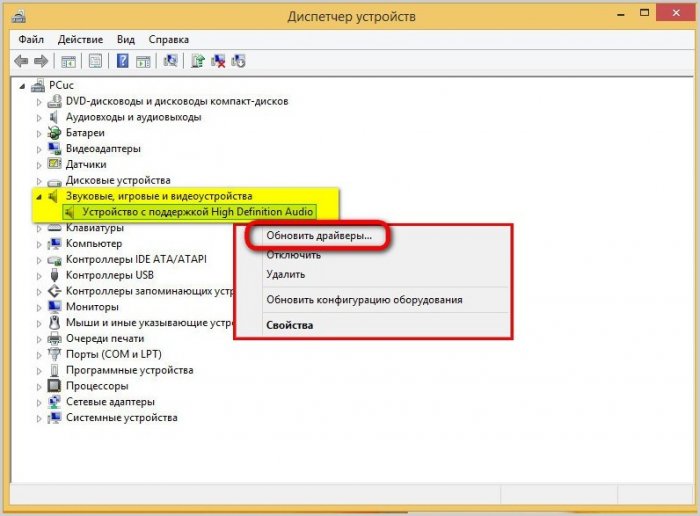This screenshot has height=516, width=700.
Task: Select the Датчики row text
Action: point(86,164)
